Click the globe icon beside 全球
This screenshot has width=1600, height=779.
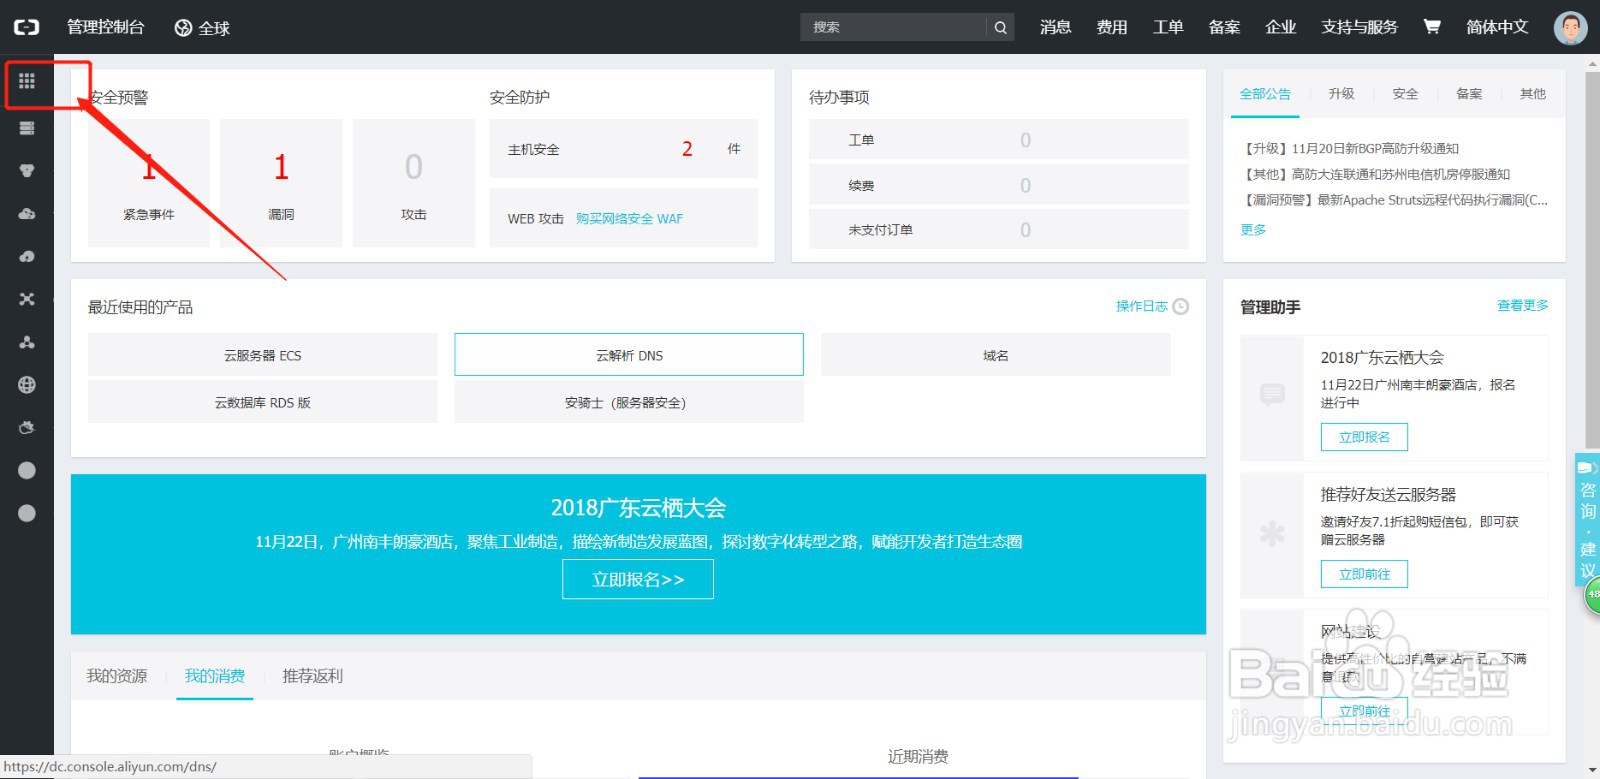tap(183, 28)
